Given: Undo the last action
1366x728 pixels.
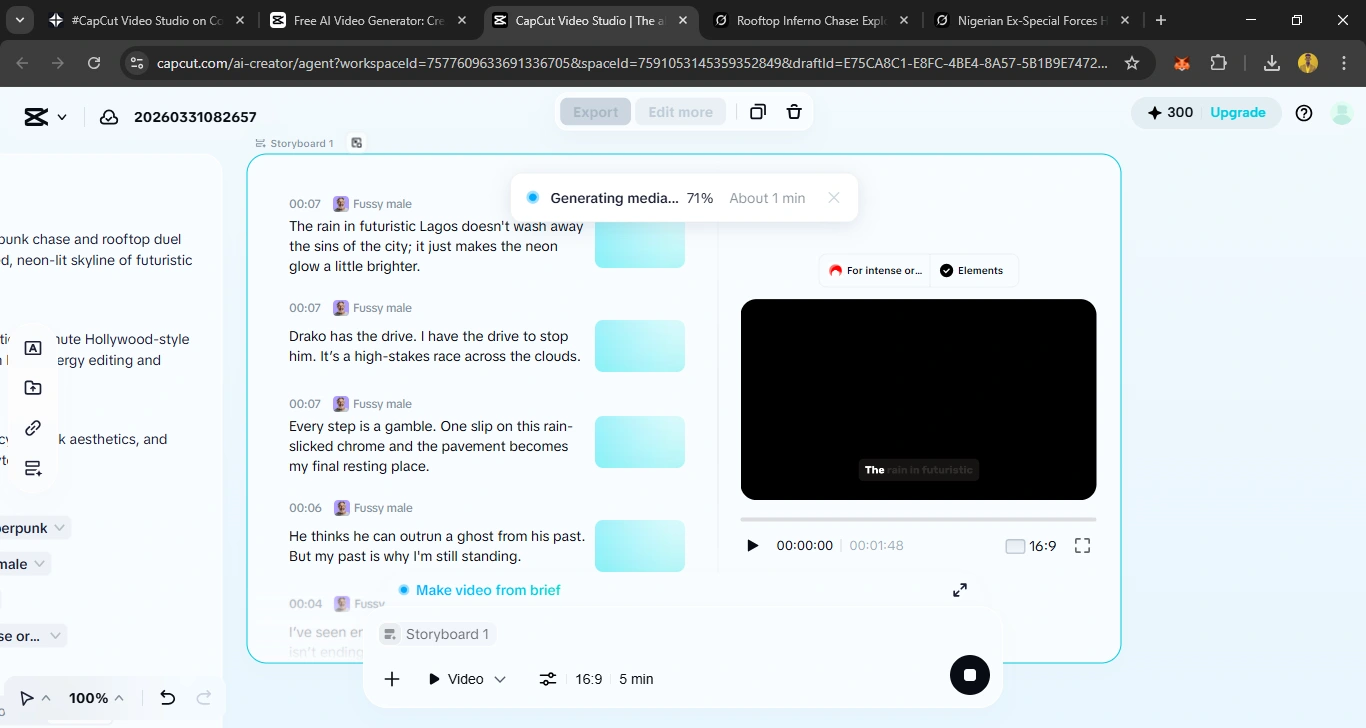Looking at the screenshot, I should (x=168, y=698).
